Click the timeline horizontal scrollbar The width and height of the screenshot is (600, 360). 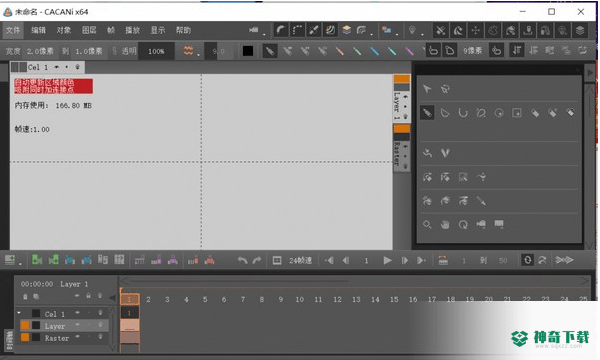tap(354, 281)
